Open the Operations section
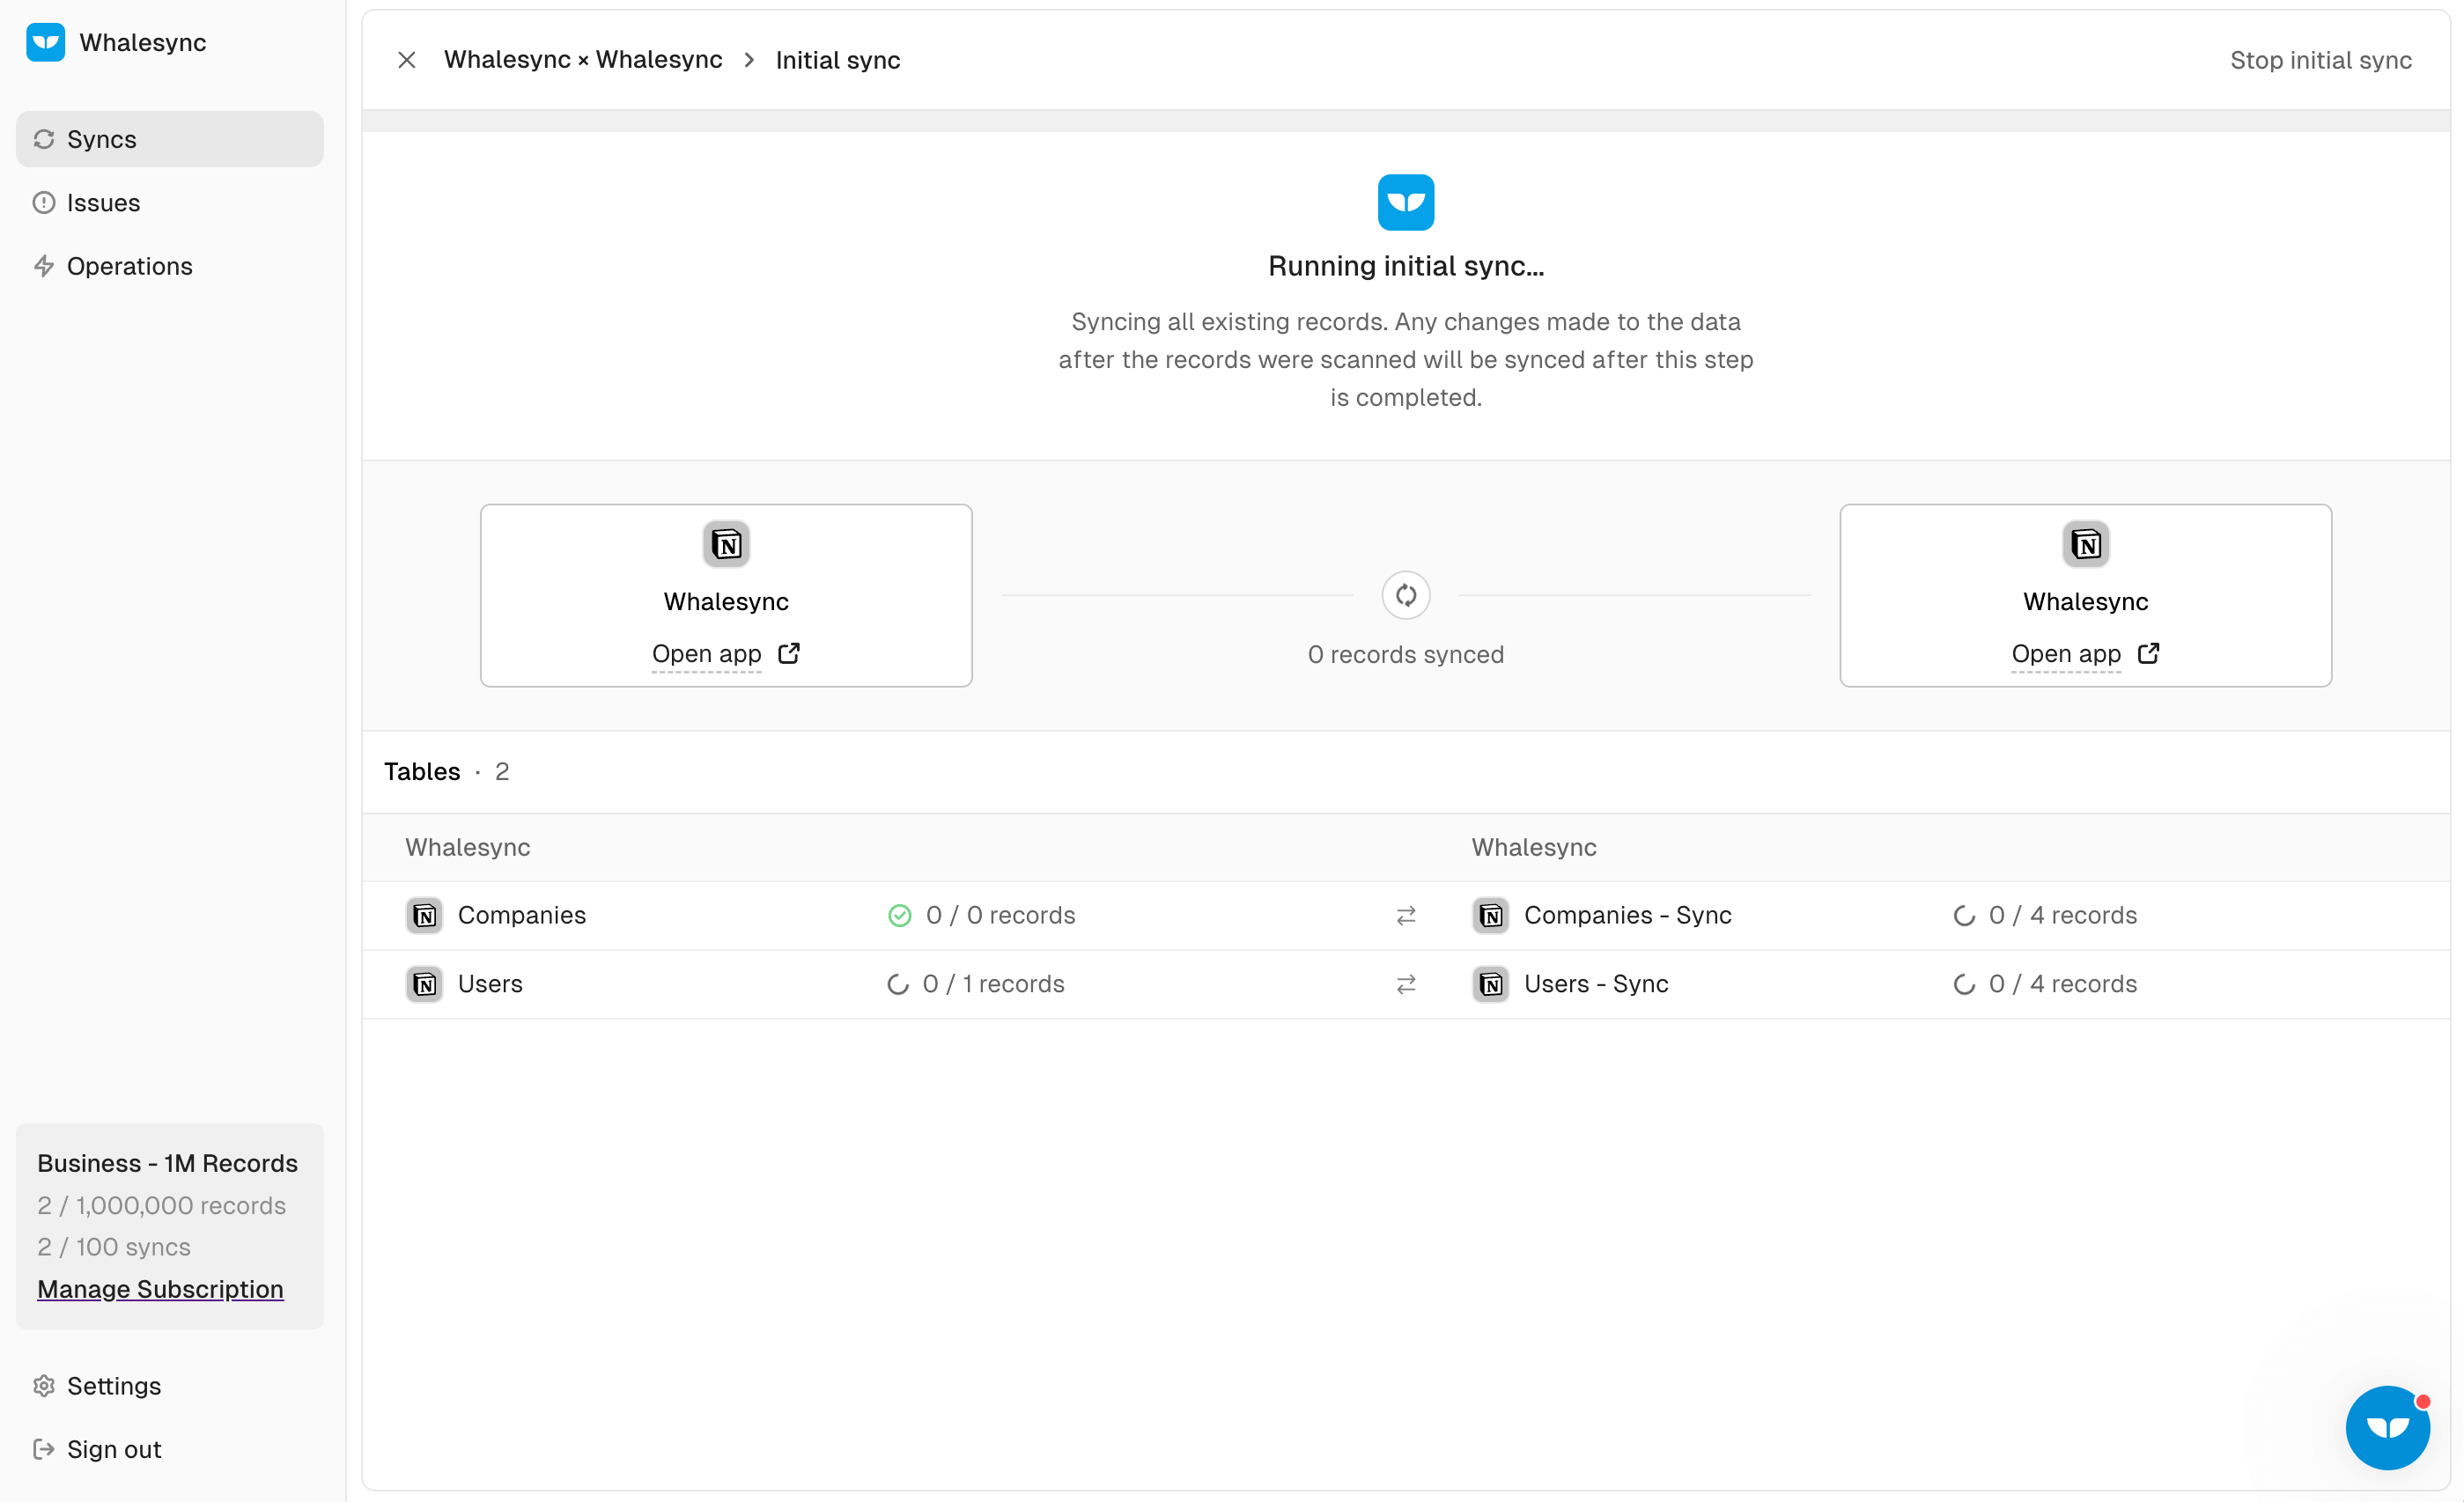 click(170, 266)
